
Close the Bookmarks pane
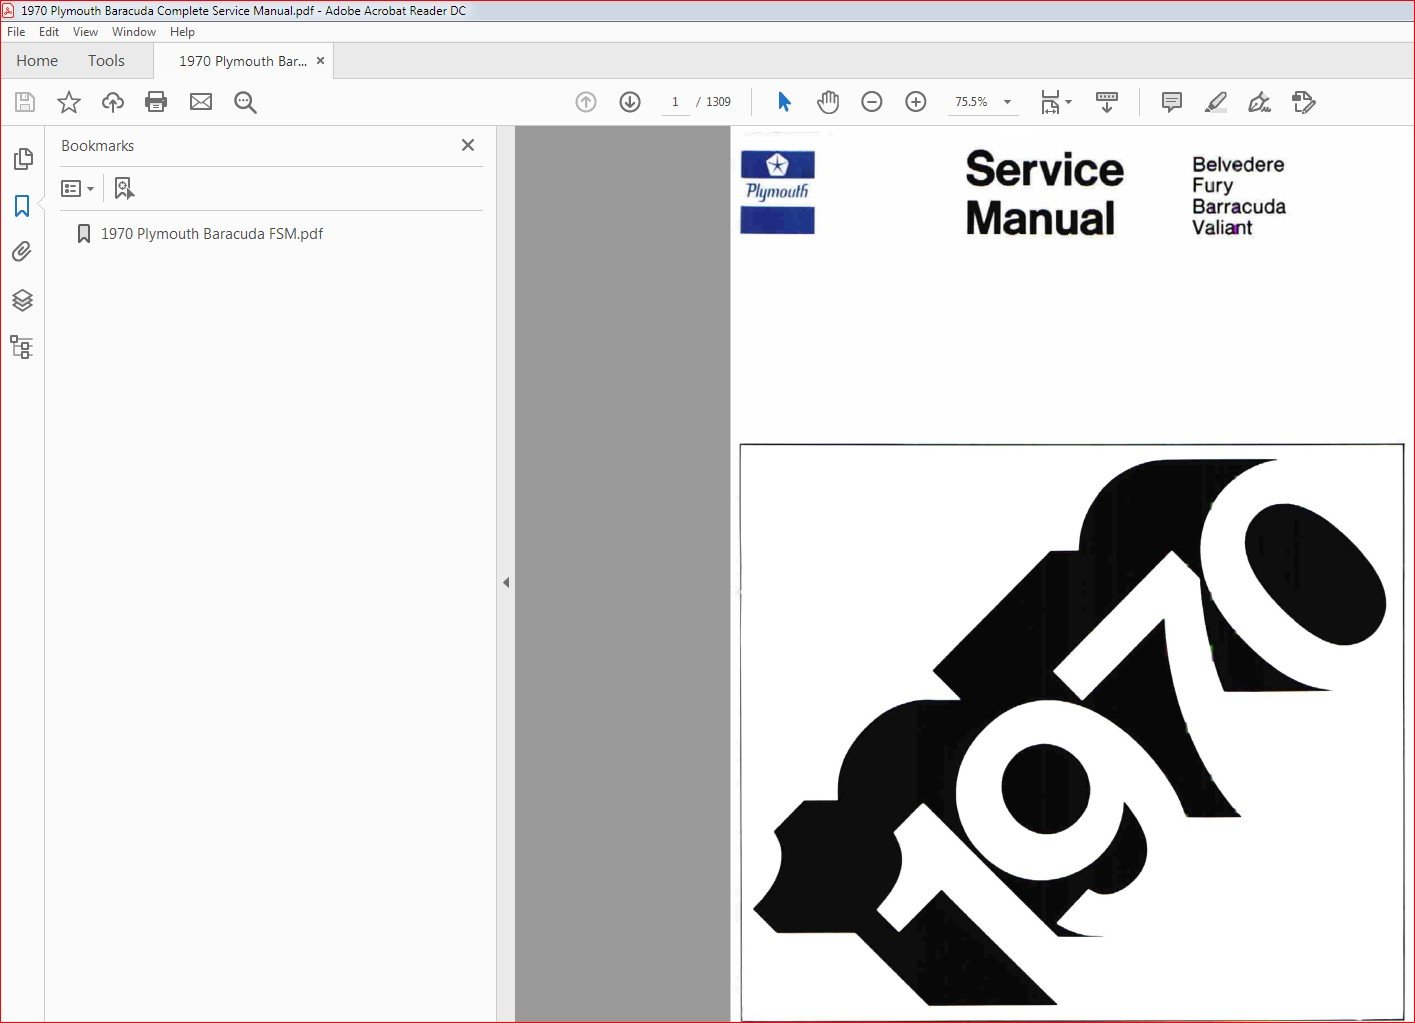click(x=468, y=145)
